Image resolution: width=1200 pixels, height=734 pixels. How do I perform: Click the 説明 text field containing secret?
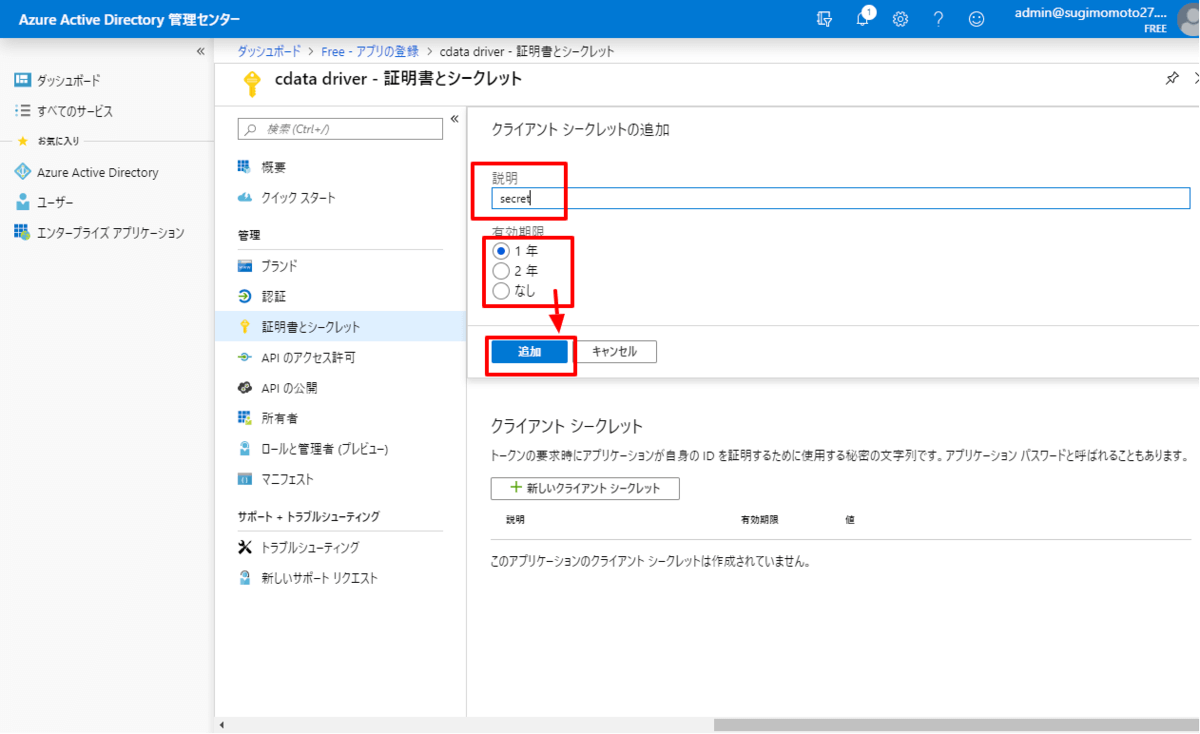point(840,198)
